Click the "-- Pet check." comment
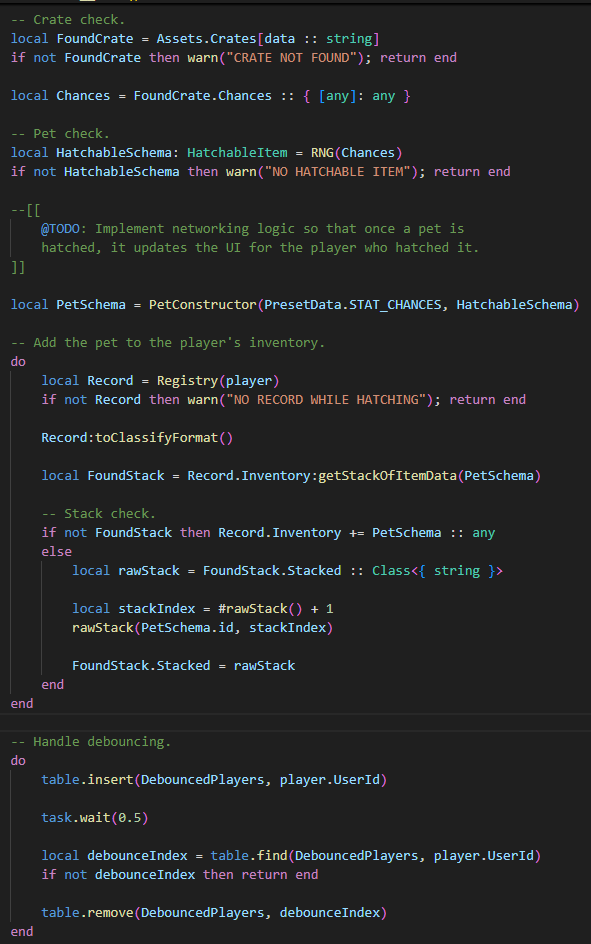Viewport: 591px width, 944px height. click(x=60, y=134)
